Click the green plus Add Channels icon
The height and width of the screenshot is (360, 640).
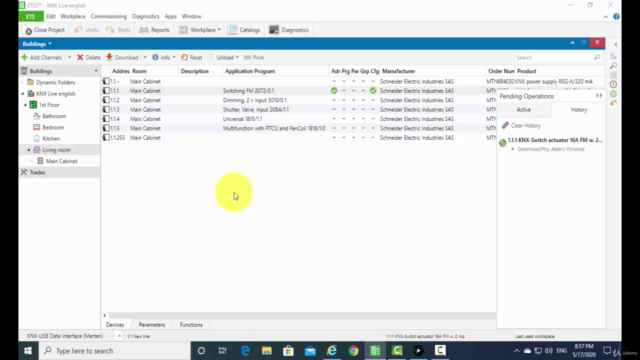tap(24, 58)
